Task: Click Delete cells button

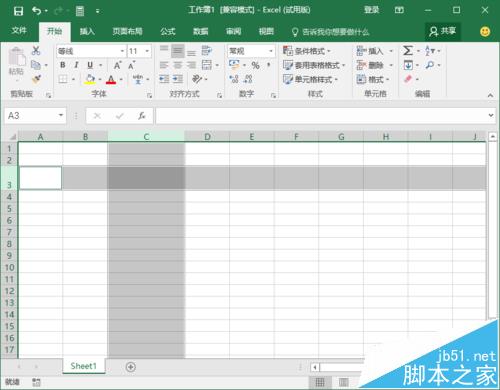Action: coord(370,65)
